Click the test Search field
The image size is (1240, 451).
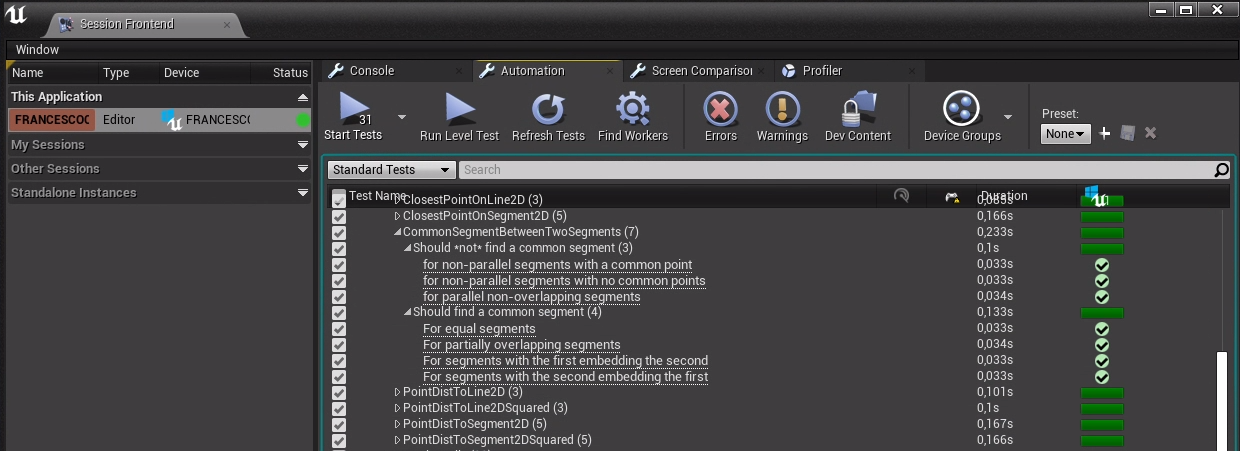tap(835, 170)
